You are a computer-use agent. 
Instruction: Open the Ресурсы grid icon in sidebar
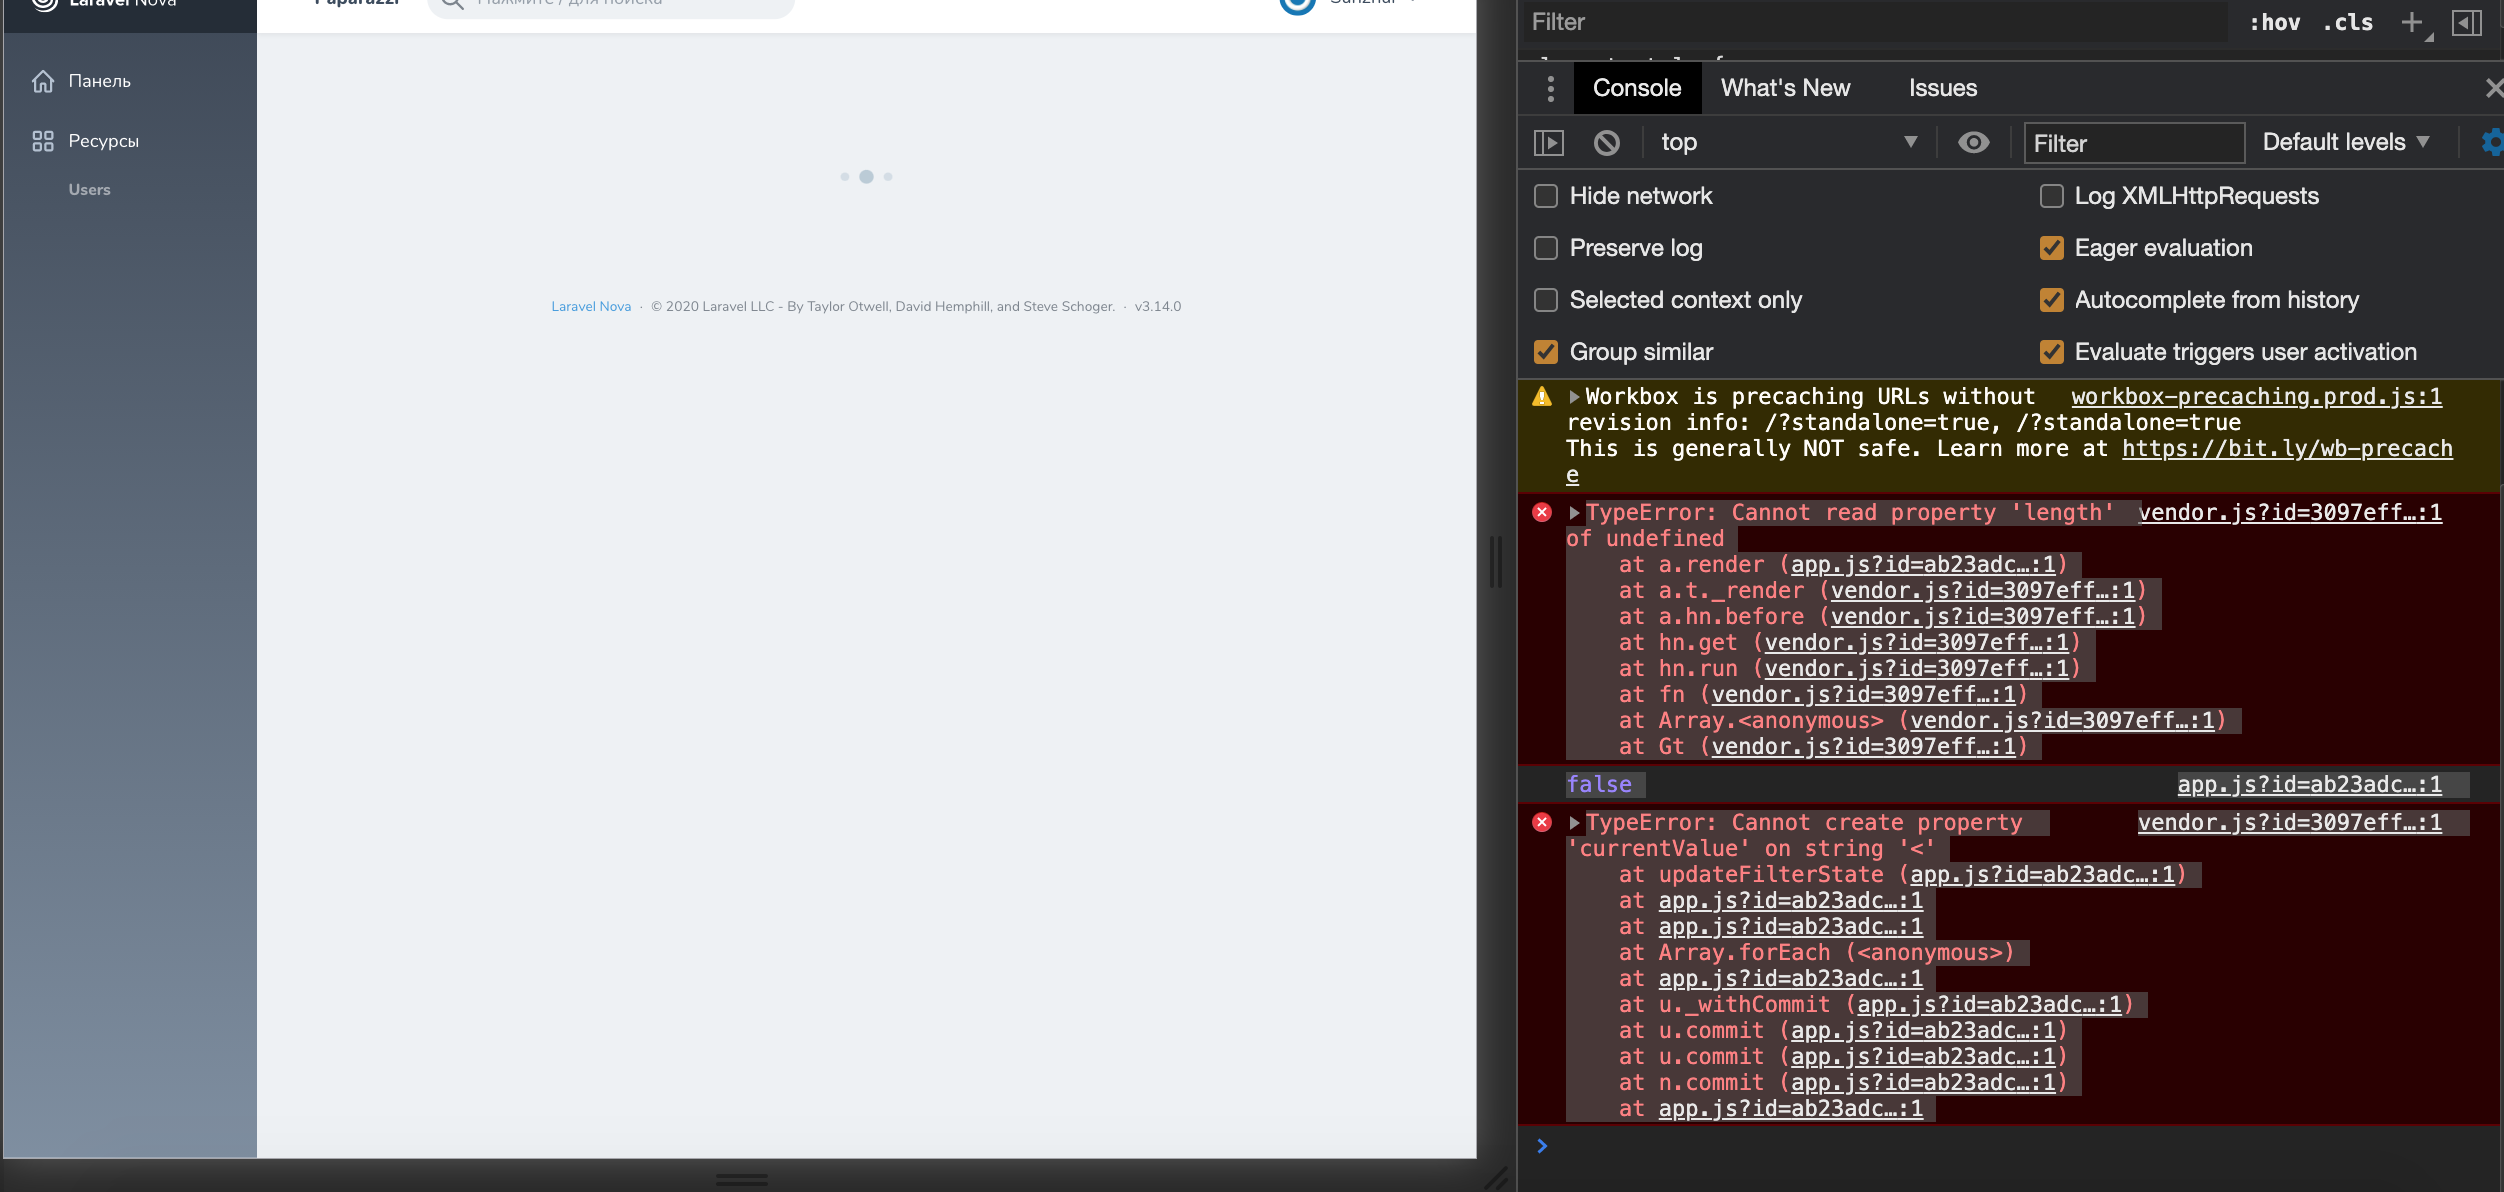click(44, 140)
